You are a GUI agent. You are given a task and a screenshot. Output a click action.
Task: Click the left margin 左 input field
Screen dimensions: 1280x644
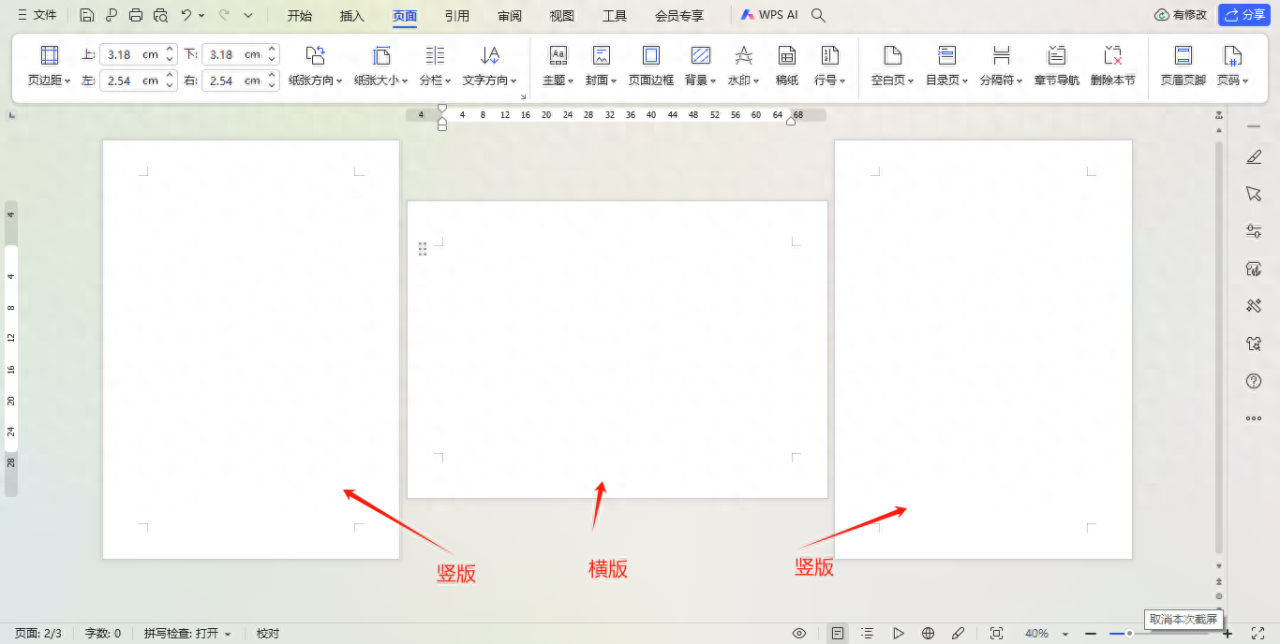pos(139,80)
